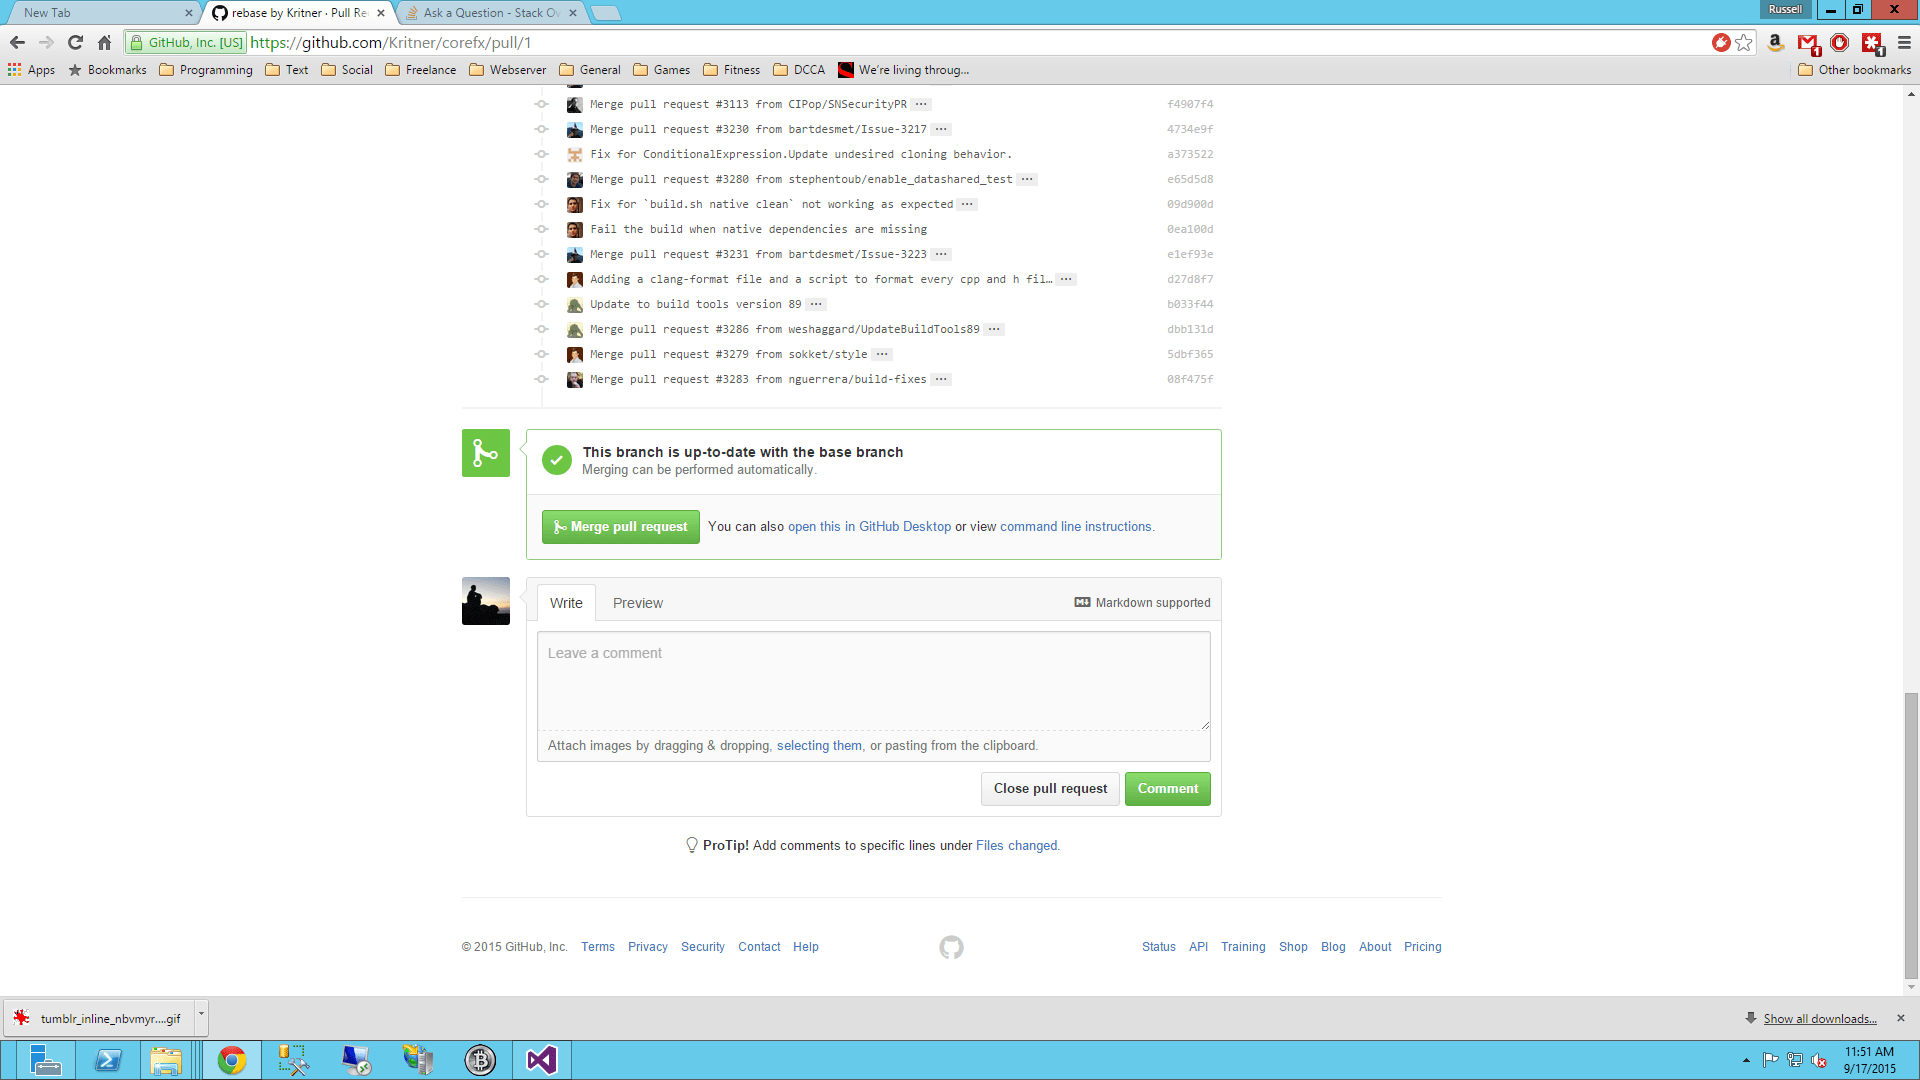The height and width of the screenshot is (1080, 1920).
Task: Bookmark page with star icon
Action: pyautogui.click(x=1744, y=42)
